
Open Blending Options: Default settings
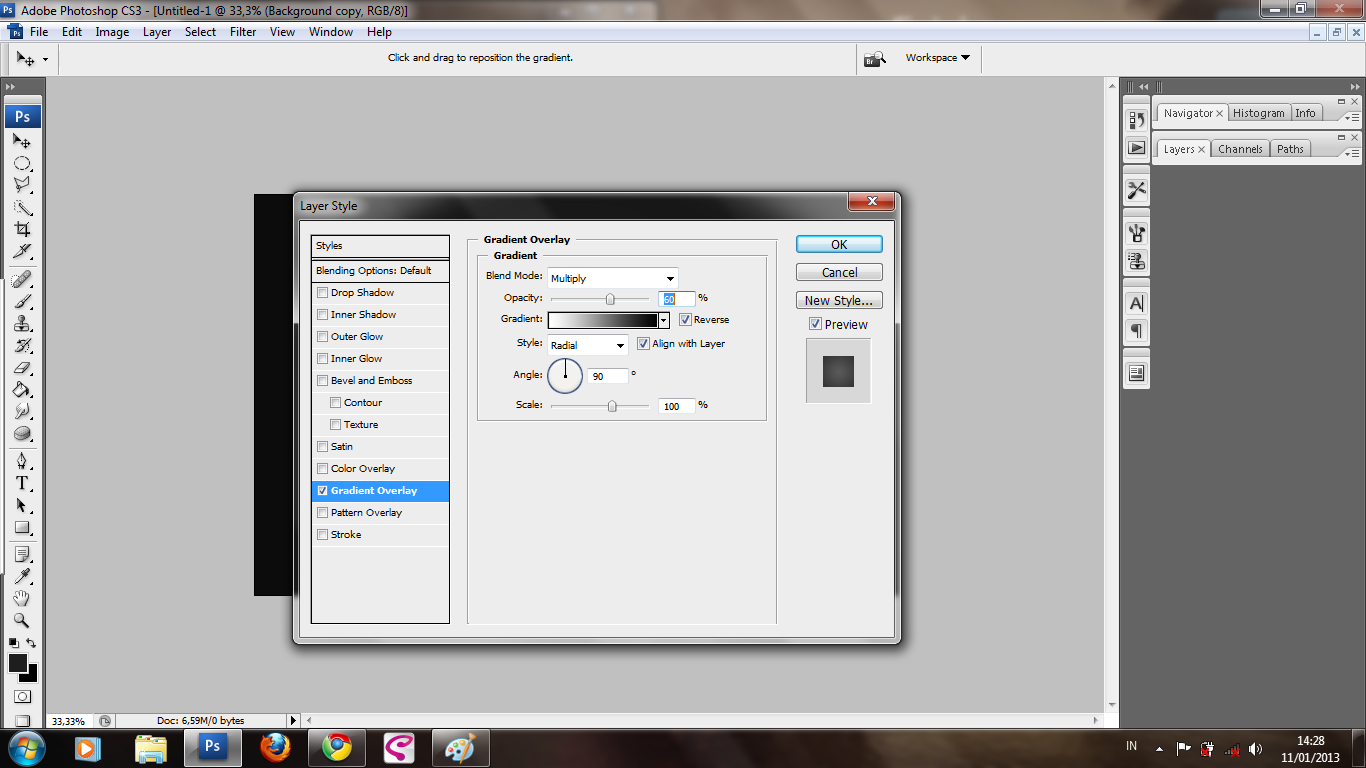(380, 271)
